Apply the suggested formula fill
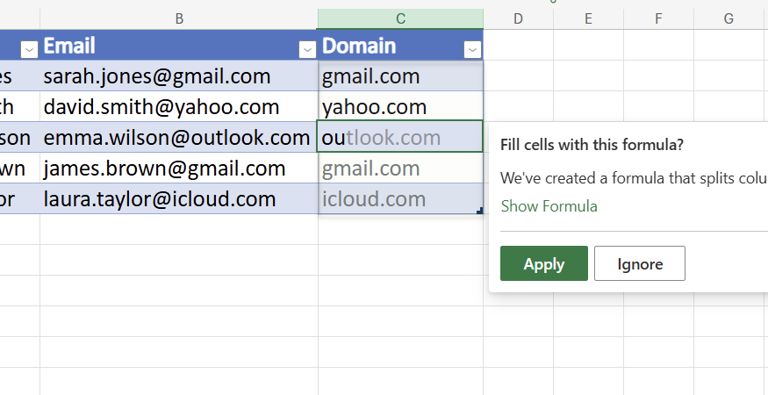 [544, 264]
